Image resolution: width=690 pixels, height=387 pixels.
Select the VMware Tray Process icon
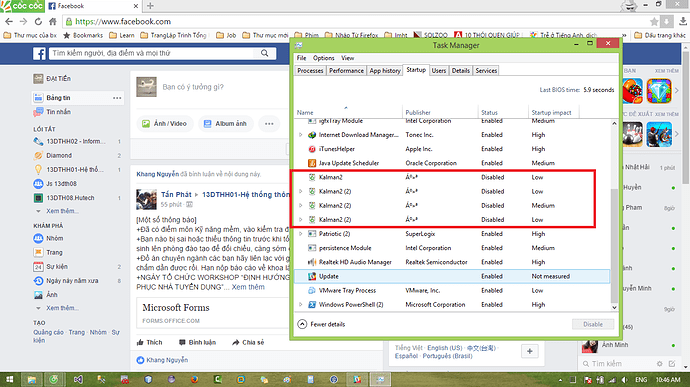pos(312,290)
